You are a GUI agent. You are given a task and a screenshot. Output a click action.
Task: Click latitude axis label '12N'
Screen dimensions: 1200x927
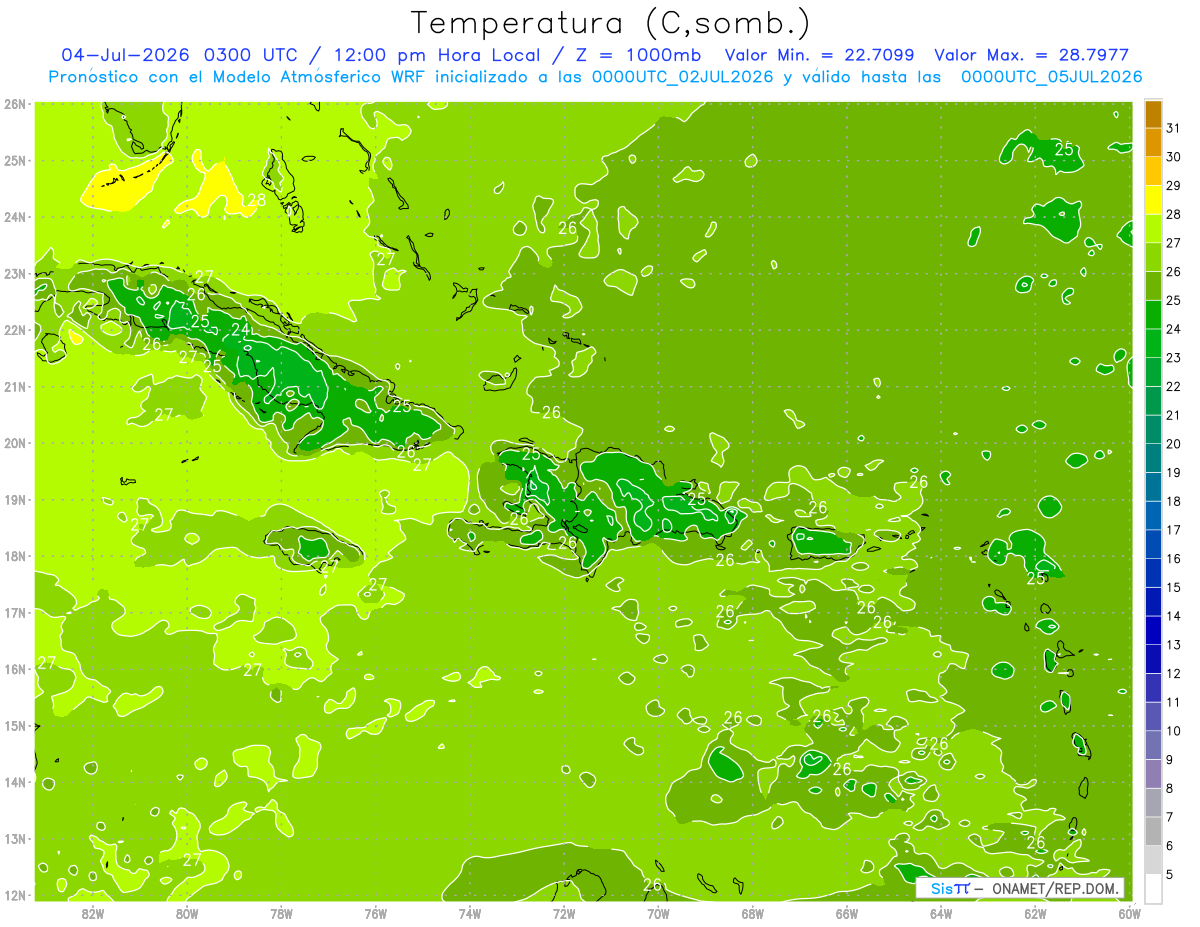click(x=15, y=895)
